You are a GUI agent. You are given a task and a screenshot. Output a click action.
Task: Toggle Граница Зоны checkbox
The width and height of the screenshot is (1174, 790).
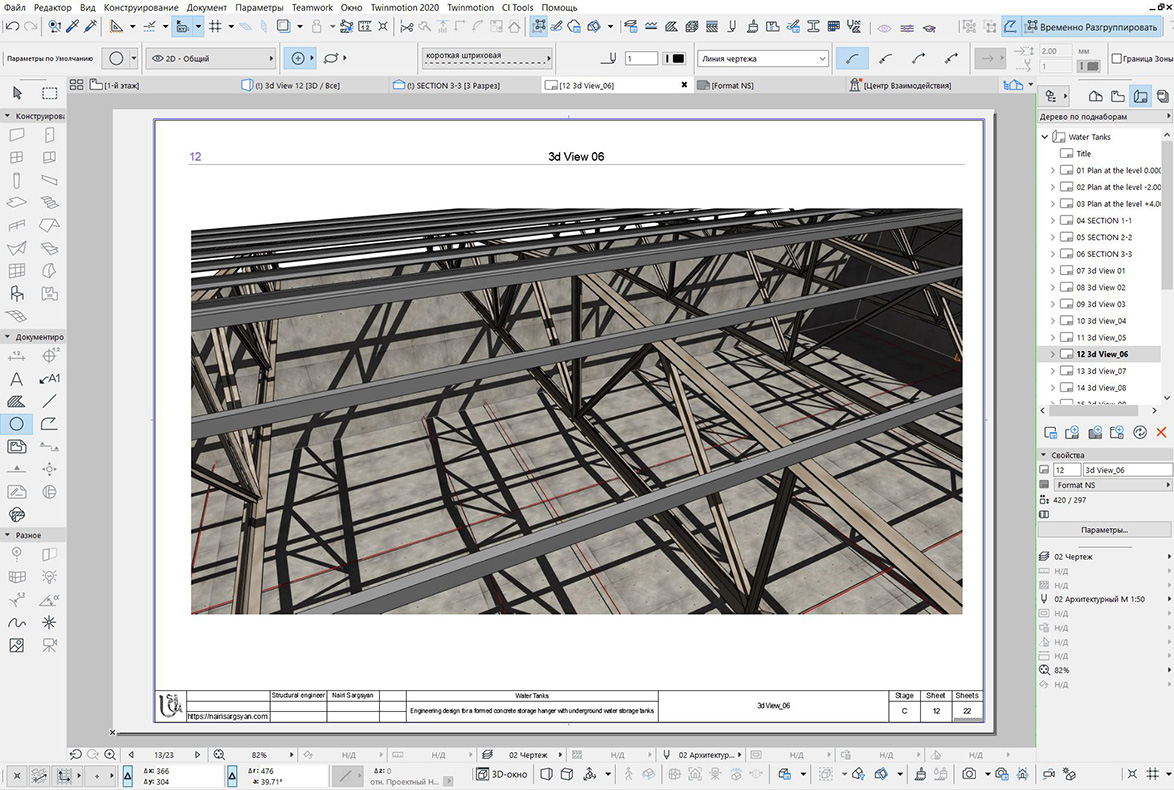pos(1116,58)
